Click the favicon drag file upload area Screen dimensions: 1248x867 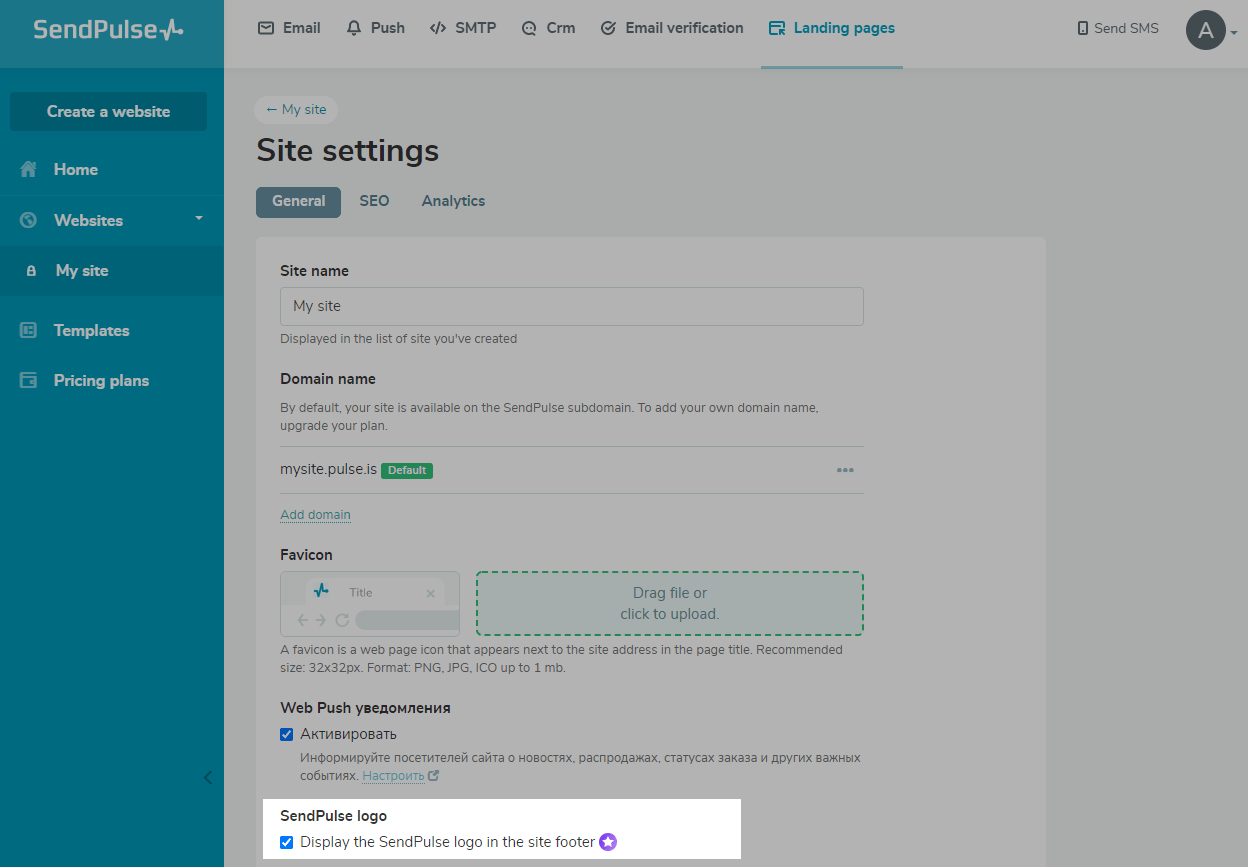669,603
